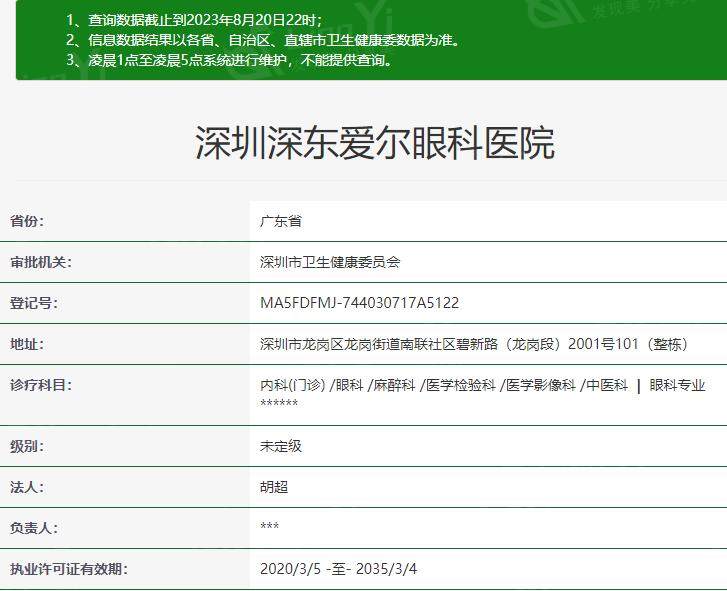Click the legal person name 胡超
This screenshot has width=727, height=591.
coord(274,487)
